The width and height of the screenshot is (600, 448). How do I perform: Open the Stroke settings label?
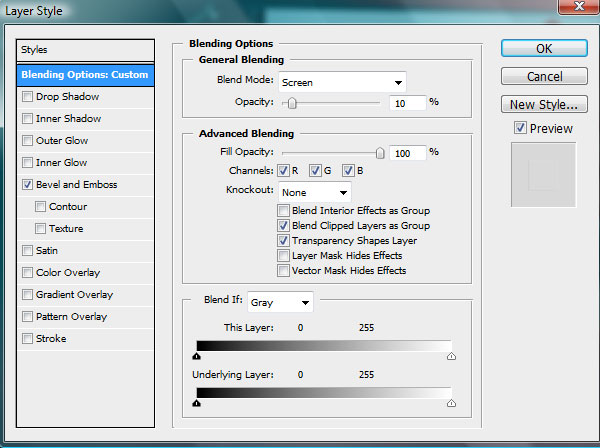(x=51, y=339)
